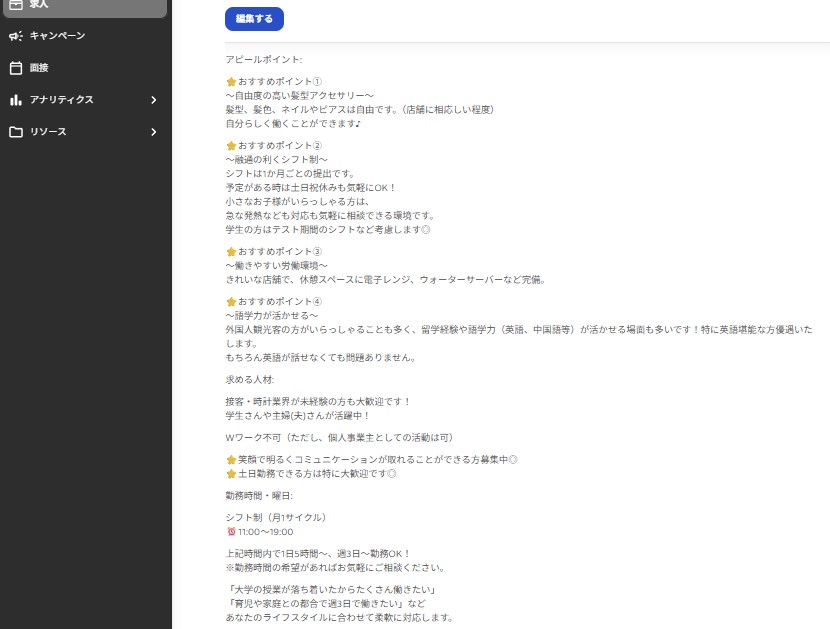This screenshot has width=830, height=629.
Task: Click the 求める人材: heading text
Action: coord(250,380)
